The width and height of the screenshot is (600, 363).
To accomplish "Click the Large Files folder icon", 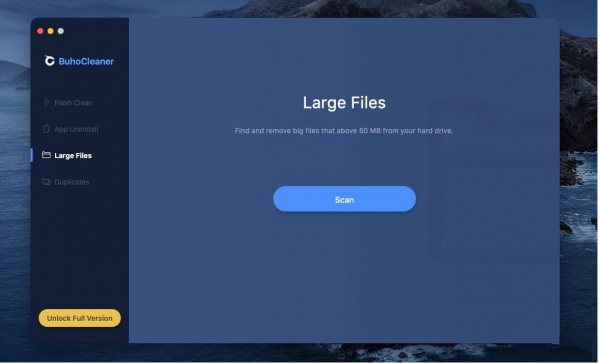I will 46,155.
